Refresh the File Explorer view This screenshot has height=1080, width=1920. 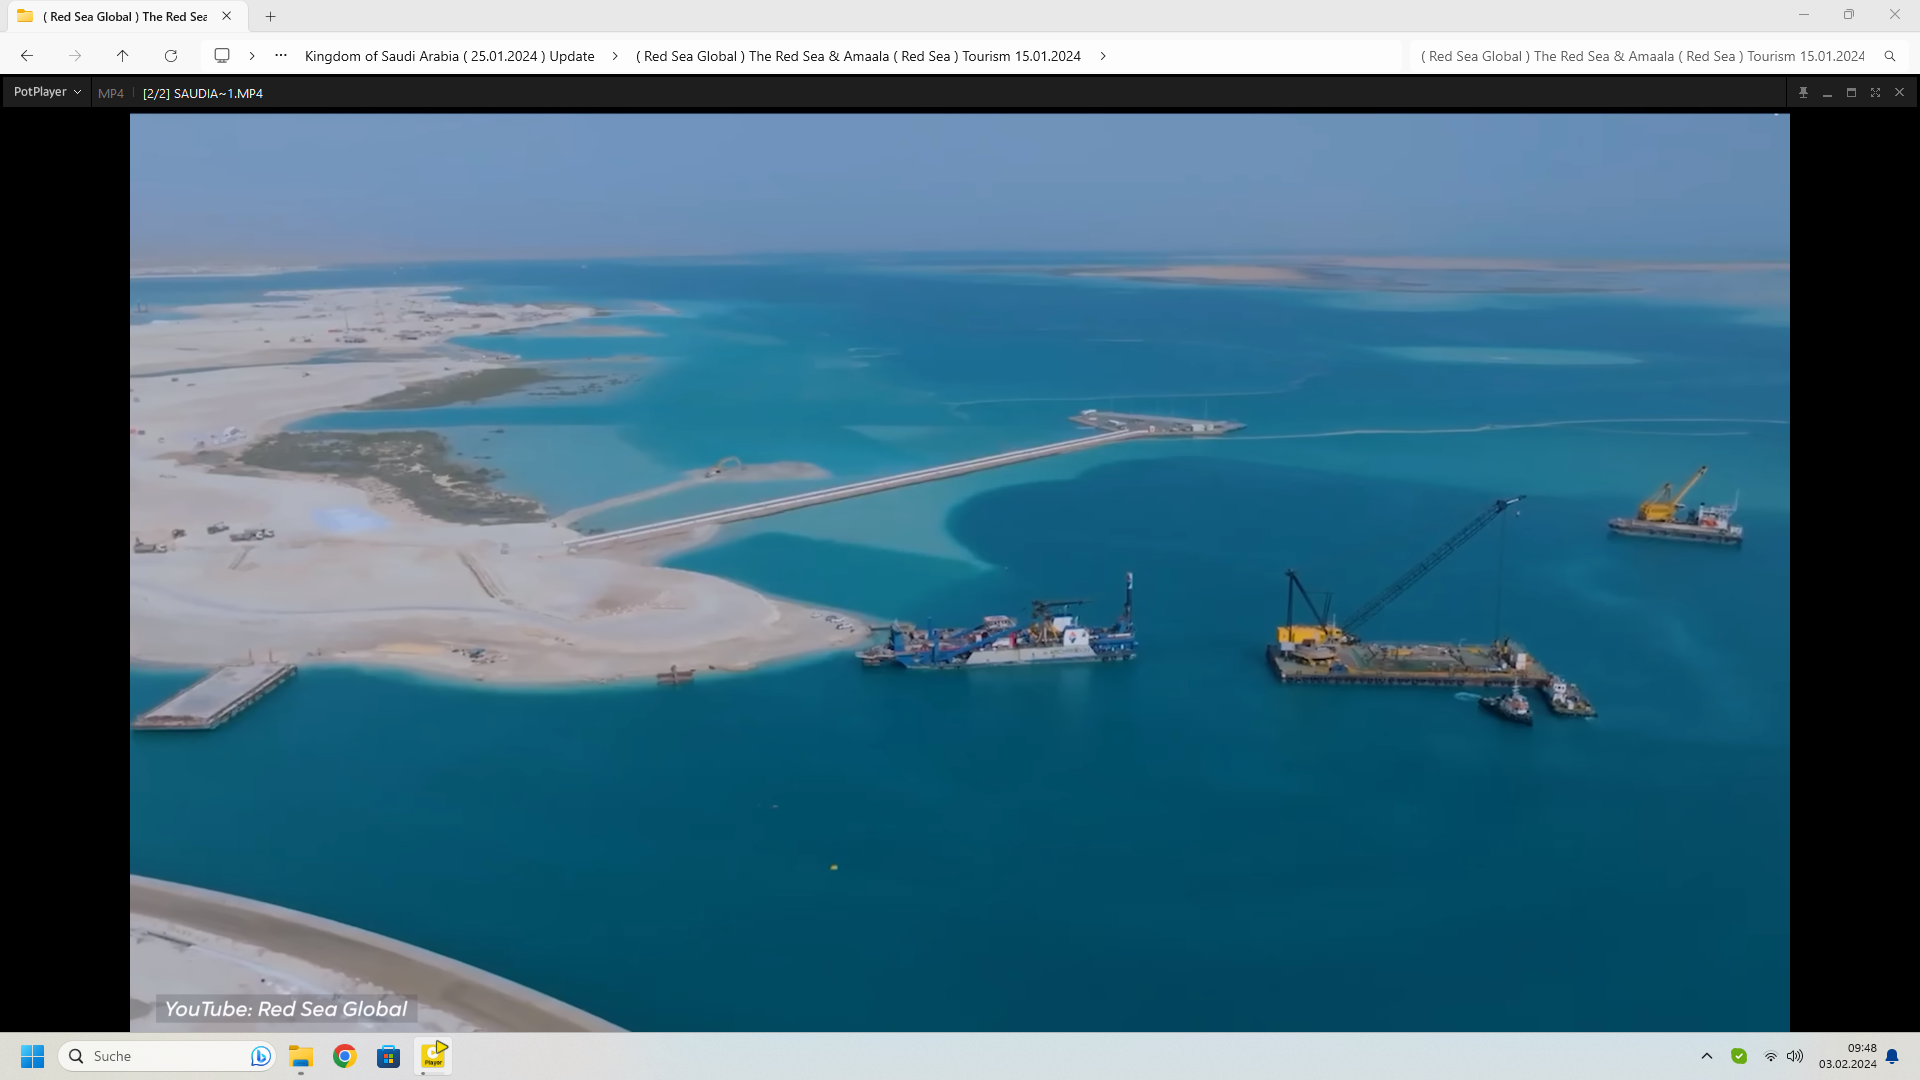[171, 56]
